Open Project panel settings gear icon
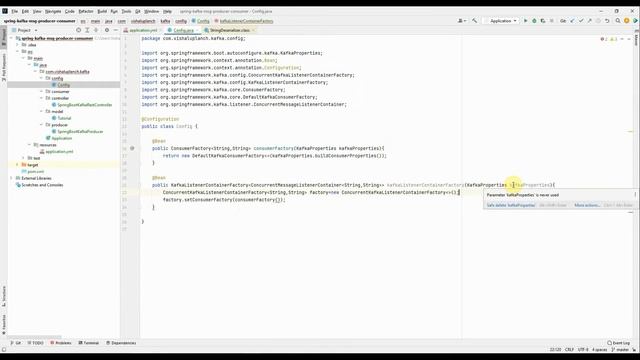Image resolution: width=640 pixels, height=360 pixels. tap(107, 30)
